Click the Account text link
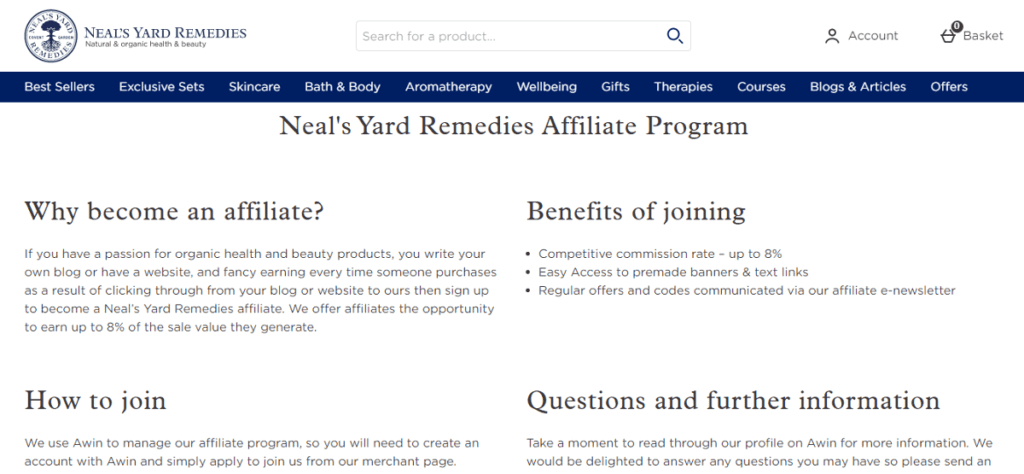The height and width of the screenshot is (474, 1024). (873, 36)
